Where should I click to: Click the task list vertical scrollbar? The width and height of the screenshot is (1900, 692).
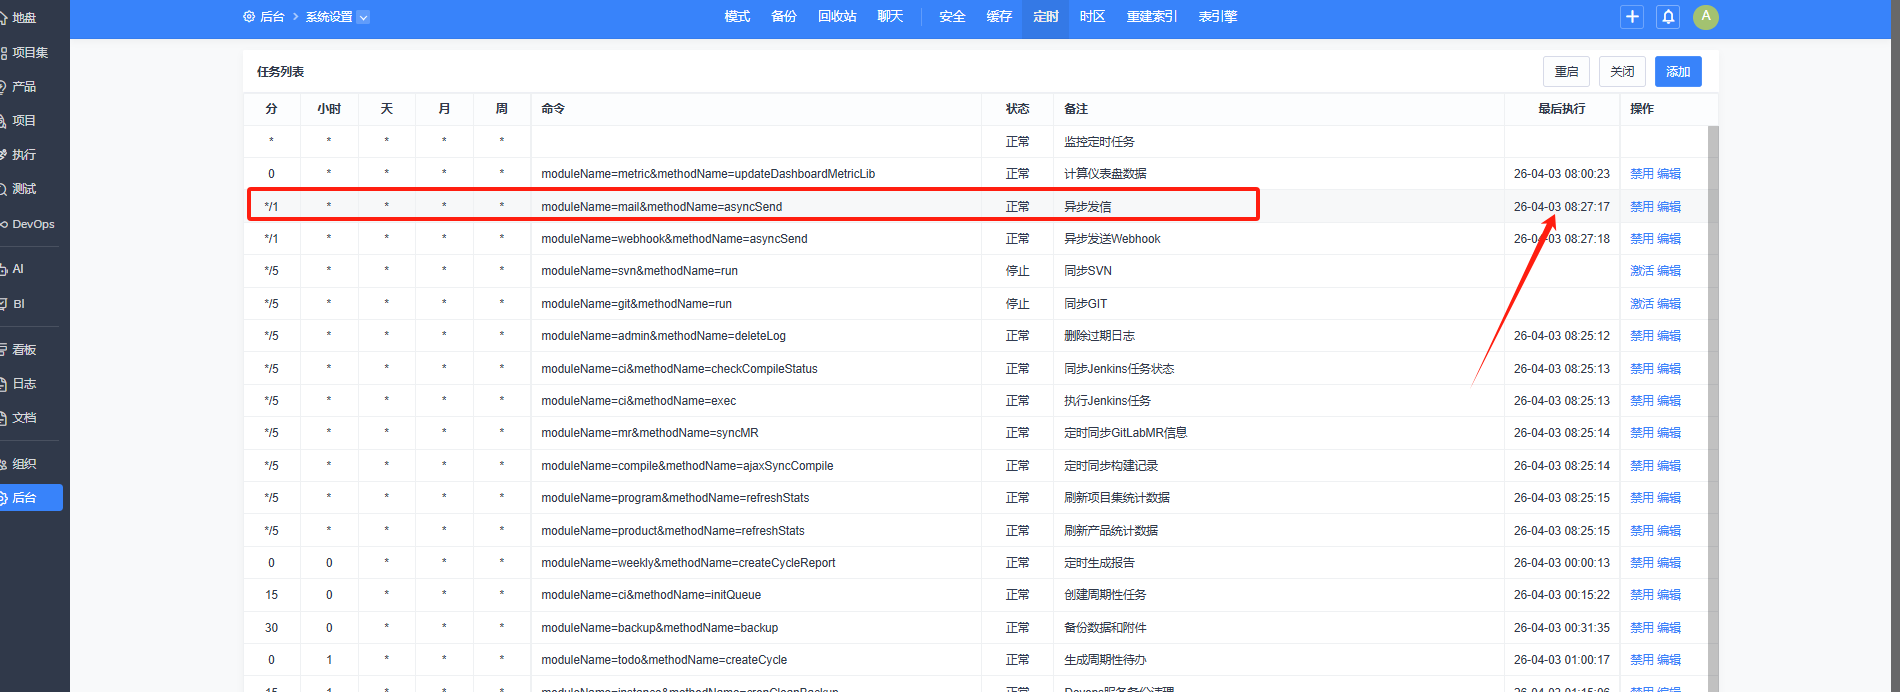[1713, 408]
